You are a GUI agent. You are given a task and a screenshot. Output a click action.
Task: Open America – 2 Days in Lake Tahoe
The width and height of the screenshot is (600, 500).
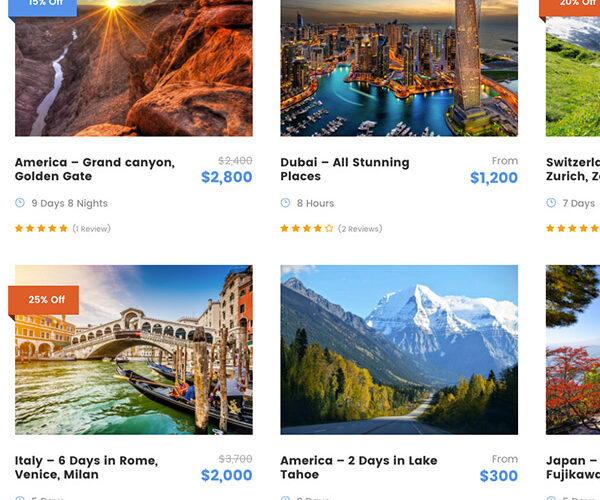(358, 467)
